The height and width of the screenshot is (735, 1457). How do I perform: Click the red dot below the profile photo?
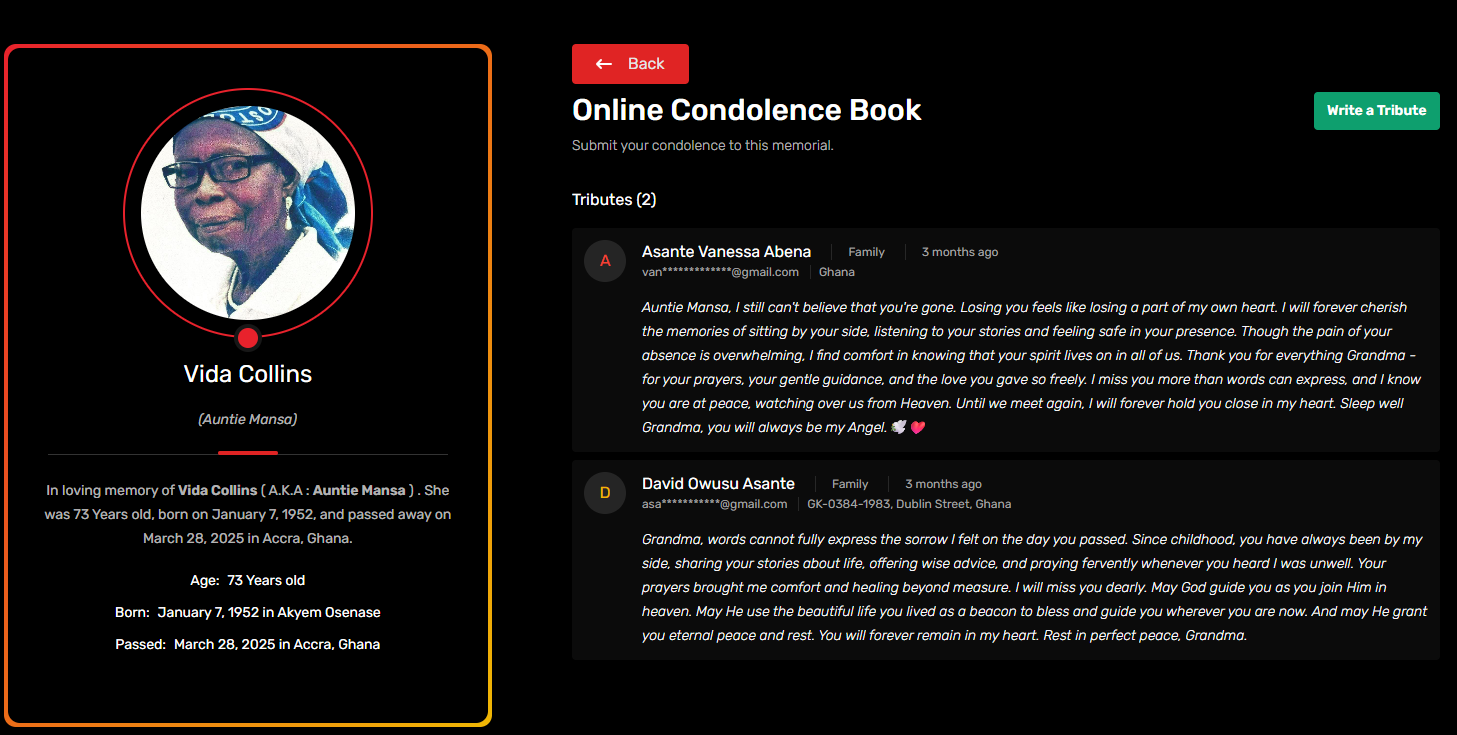coord(248,338)
